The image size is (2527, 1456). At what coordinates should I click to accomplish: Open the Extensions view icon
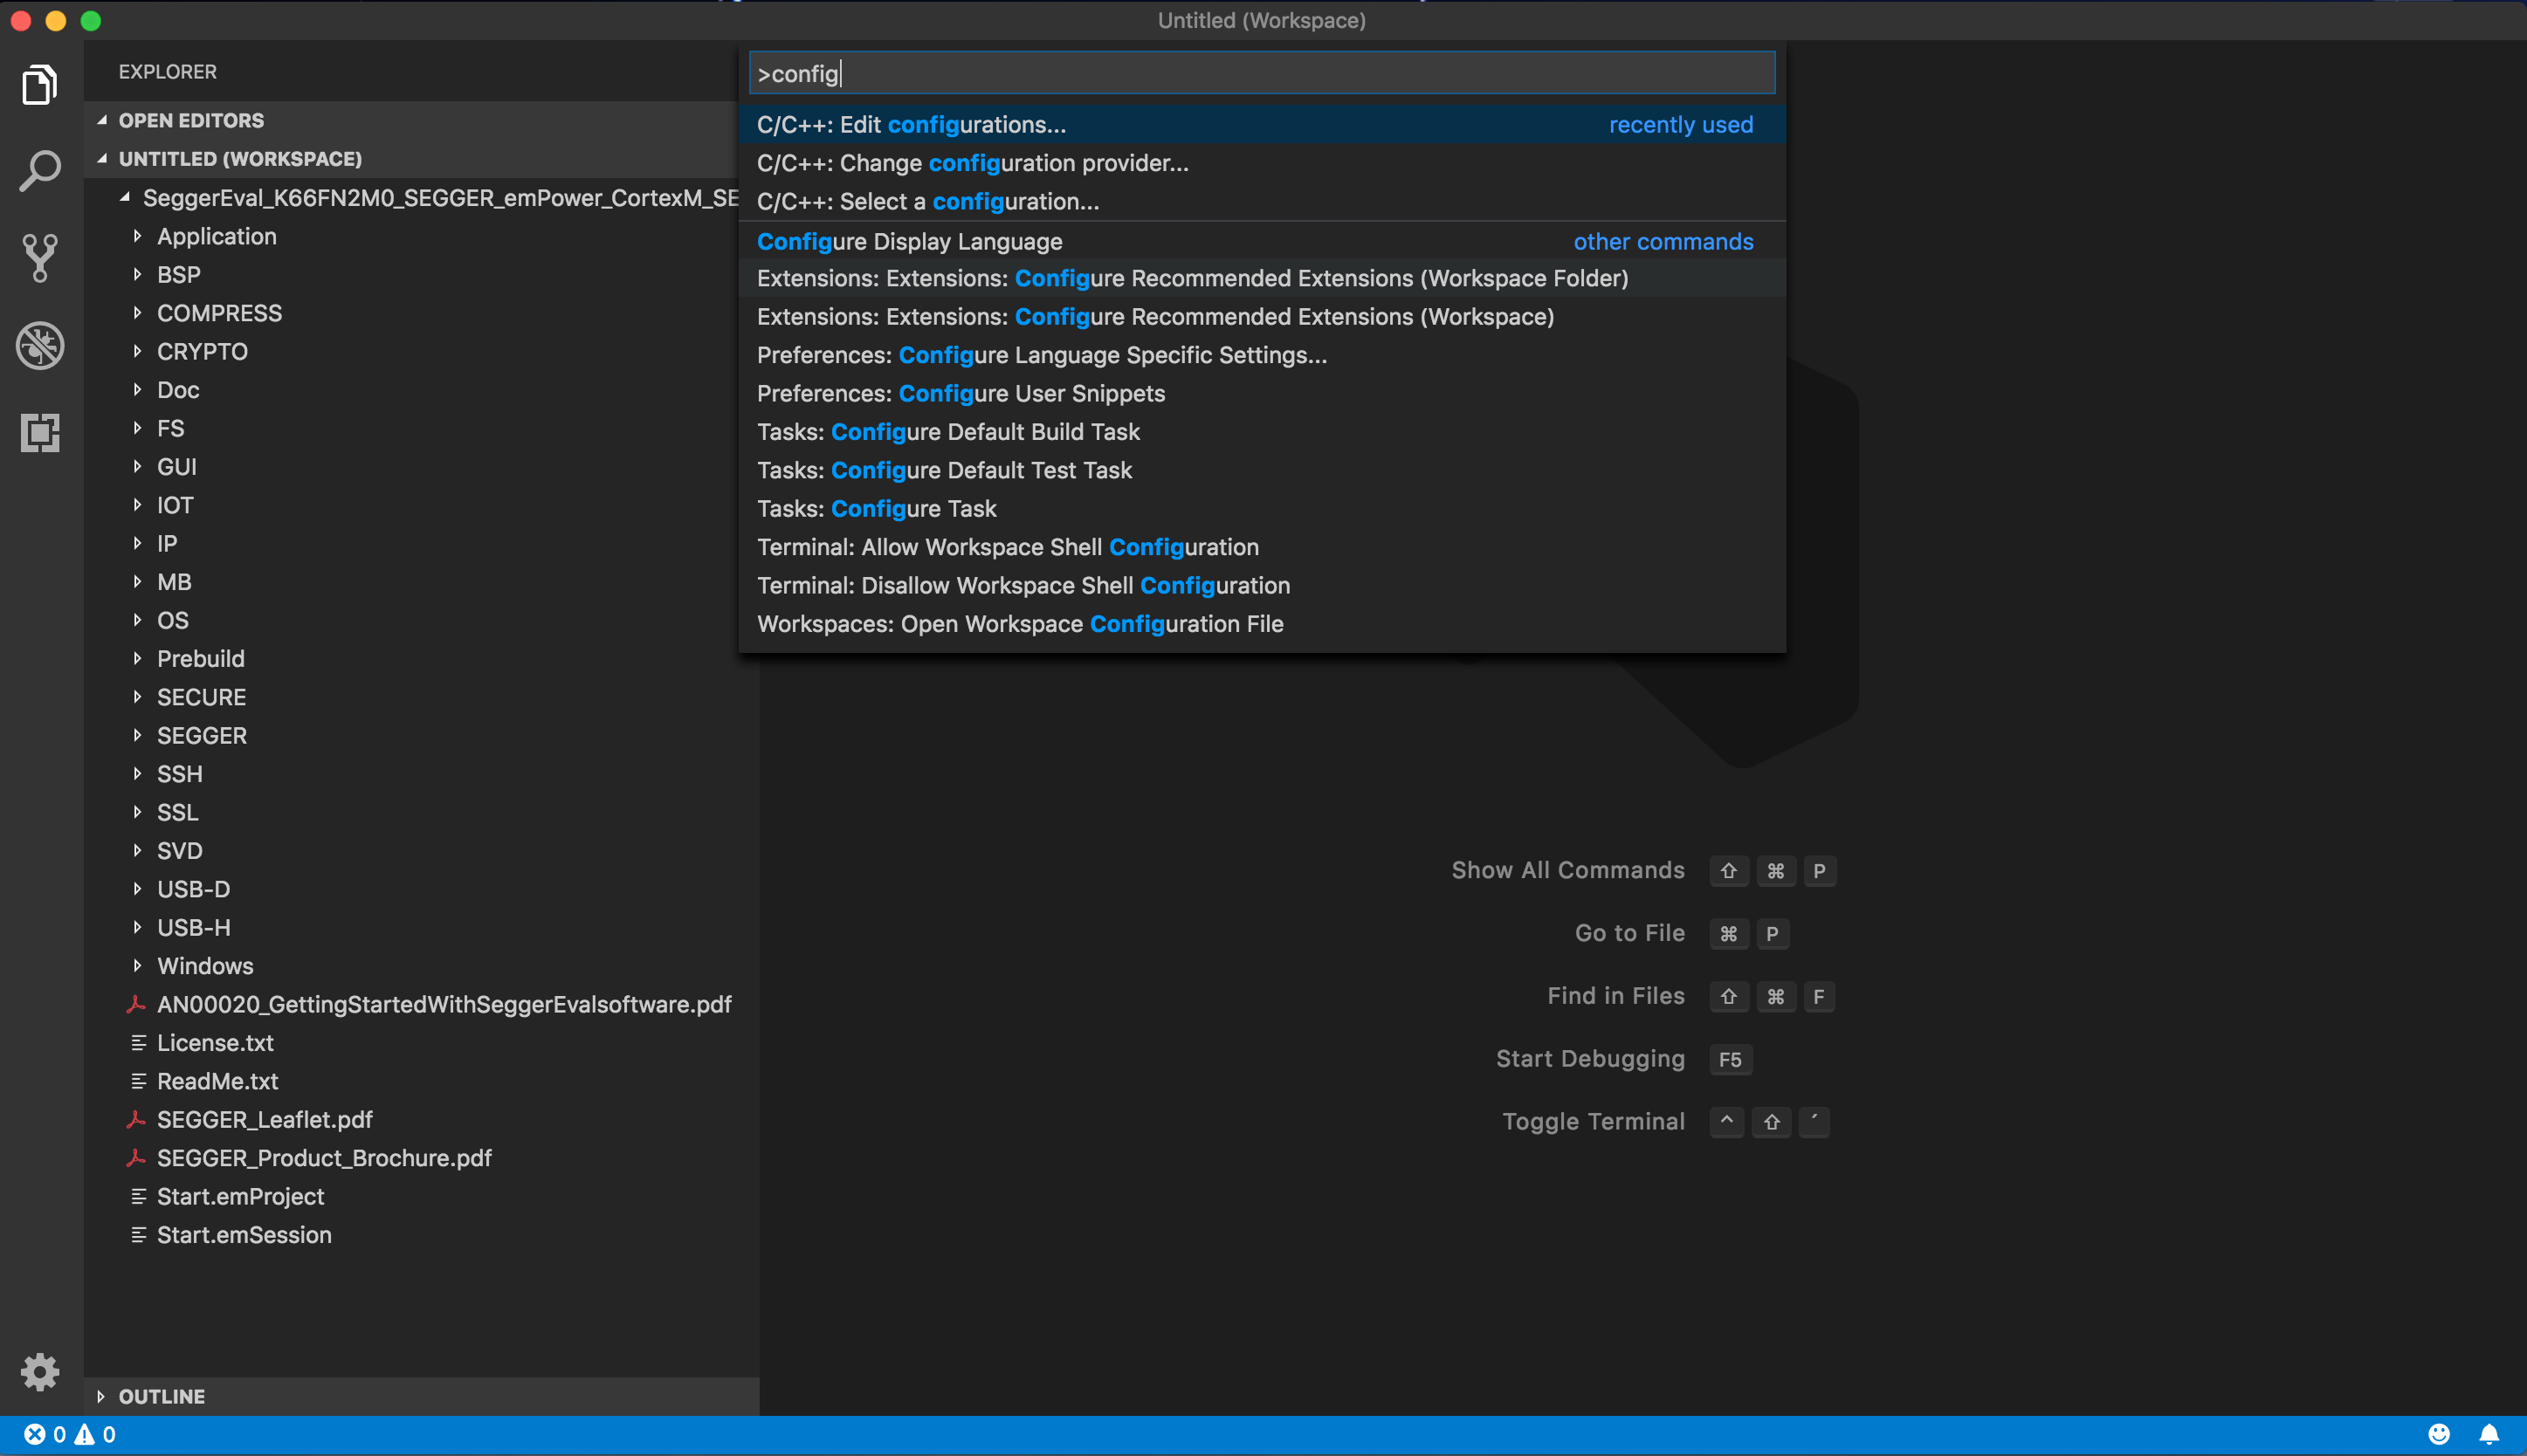pos(40,432)
